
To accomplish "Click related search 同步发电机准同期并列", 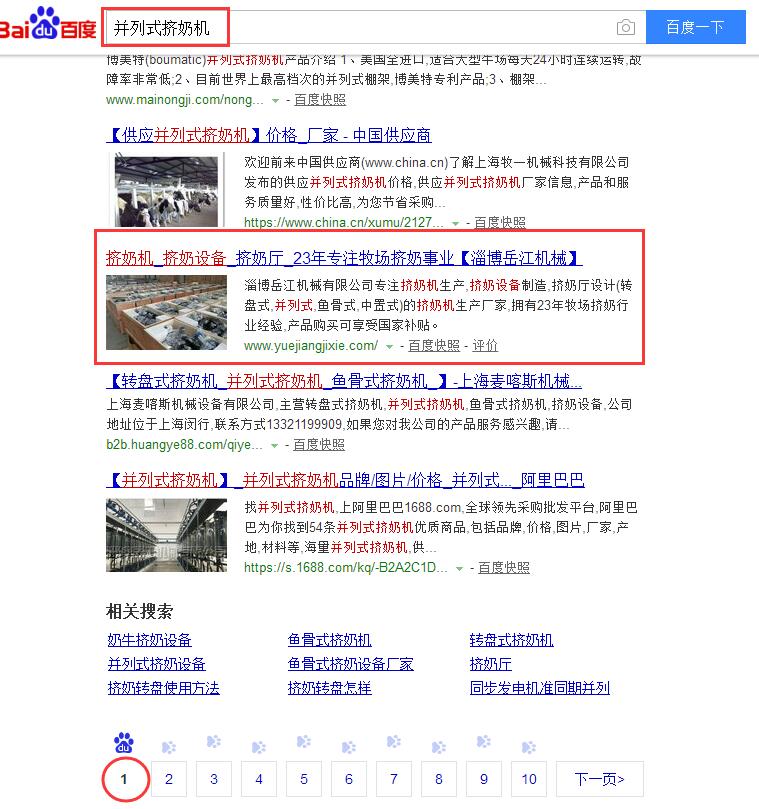I will point(540,688).
